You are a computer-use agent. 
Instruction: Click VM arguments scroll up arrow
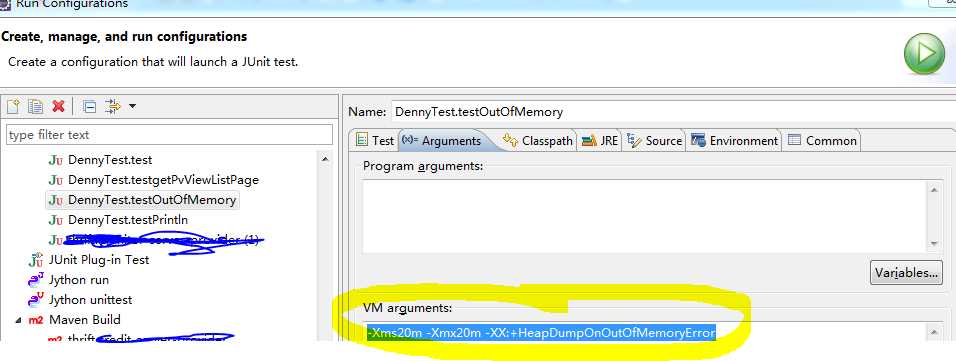(934, 333)
